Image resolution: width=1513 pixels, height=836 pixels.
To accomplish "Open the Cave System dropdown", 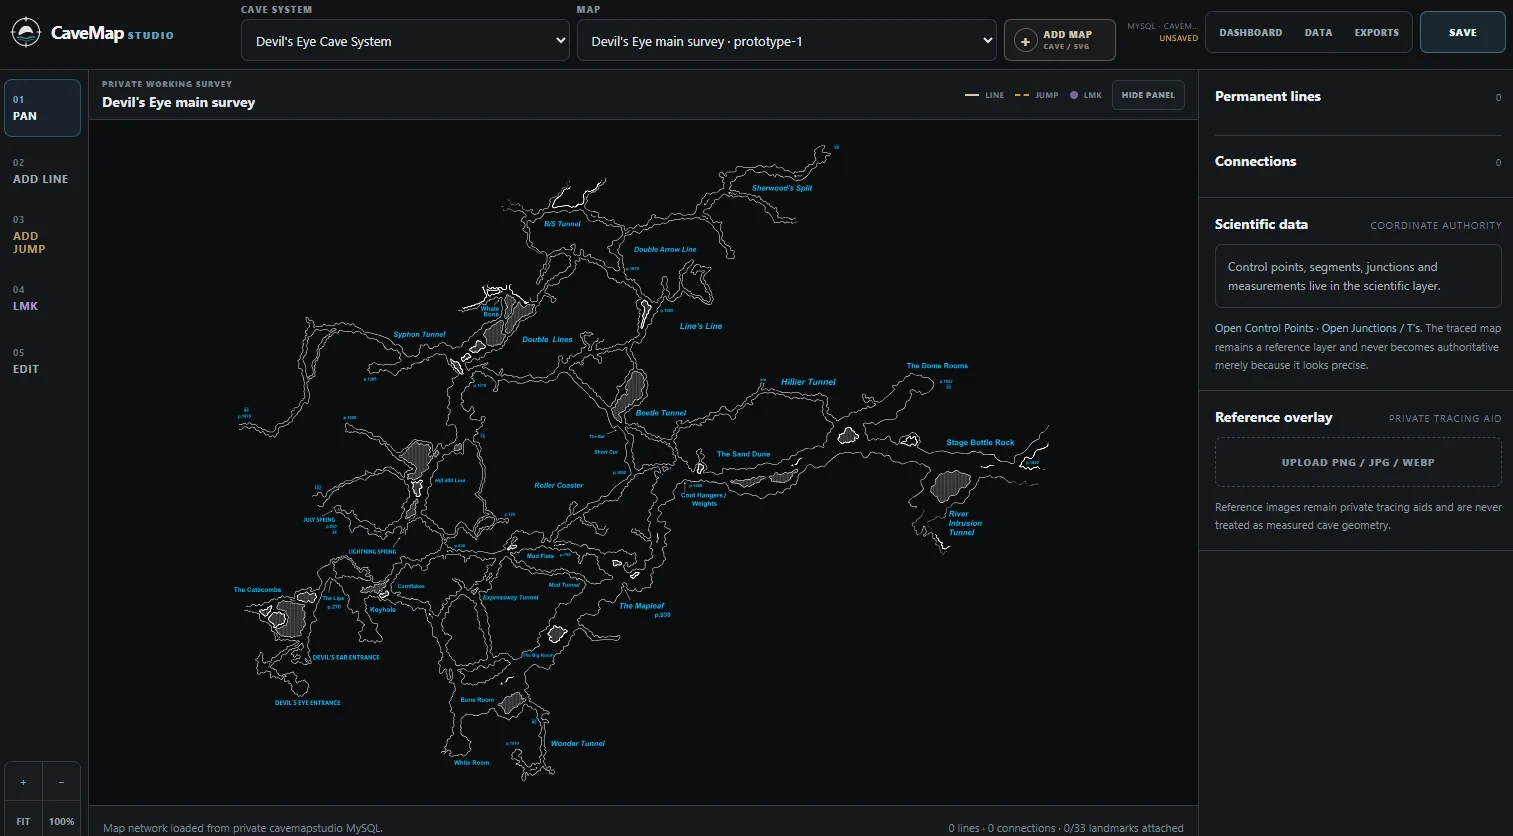I will (x=405, y=41).
